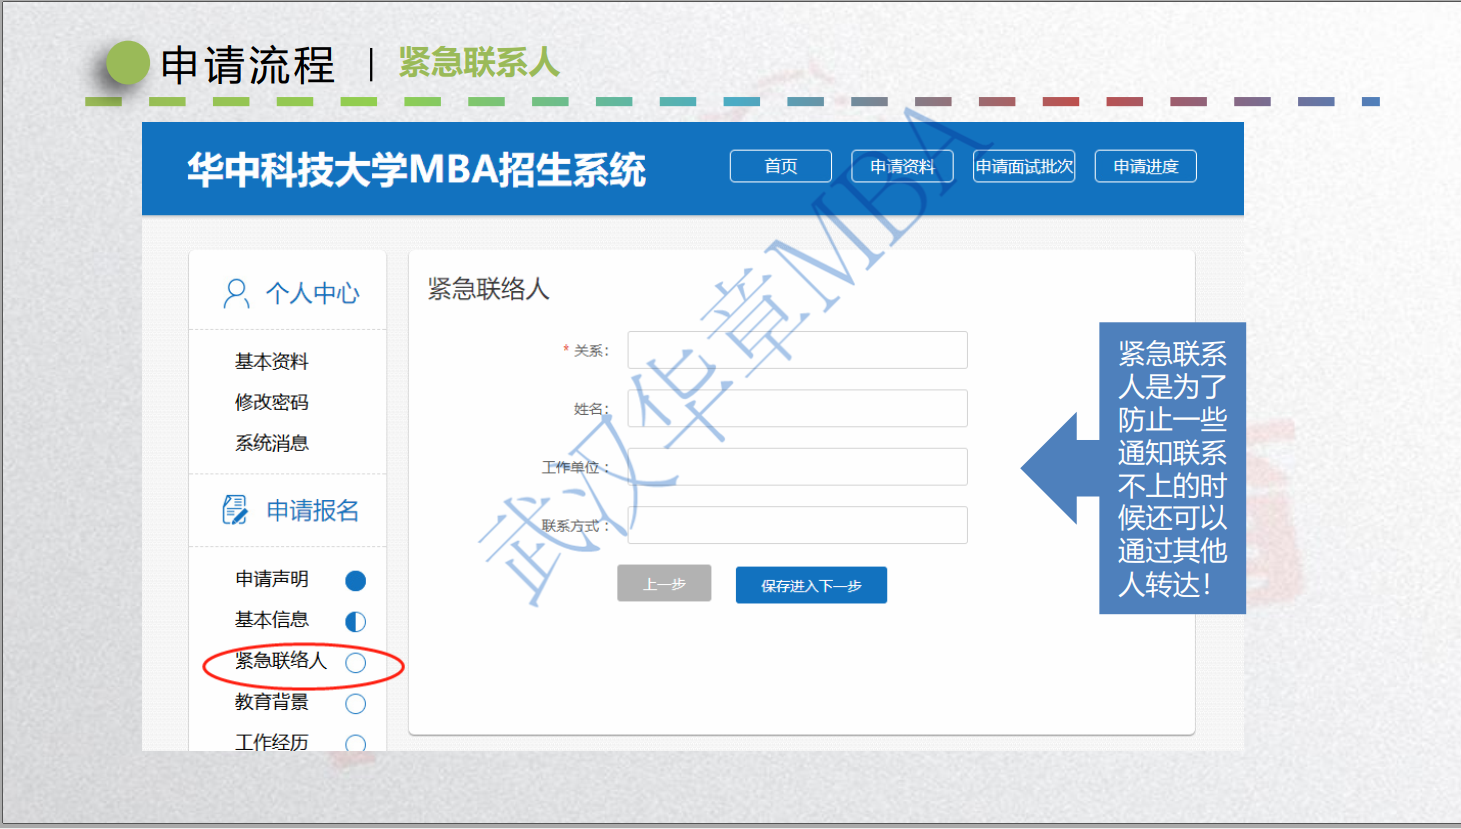Select 申请声明 step in sidebar

tap(272, 579)
